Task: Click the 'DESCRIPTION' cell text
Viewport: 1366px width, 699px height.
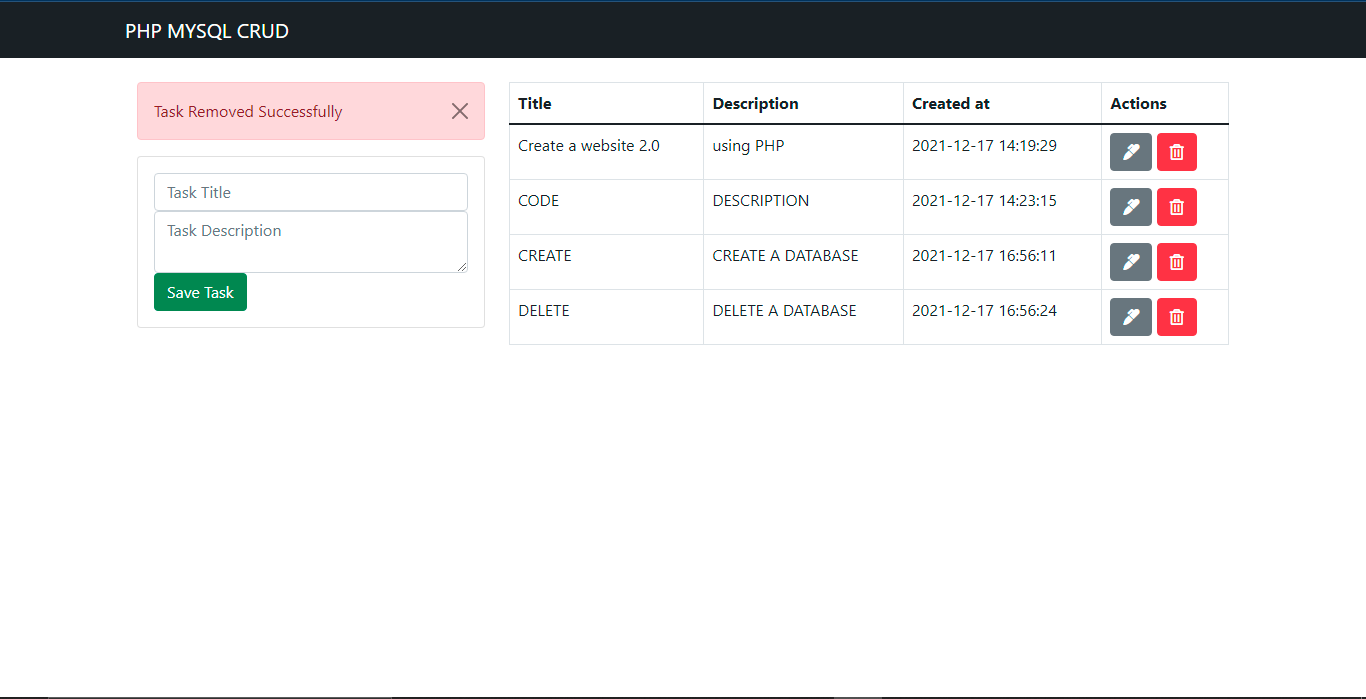Action: click(761, 201)
